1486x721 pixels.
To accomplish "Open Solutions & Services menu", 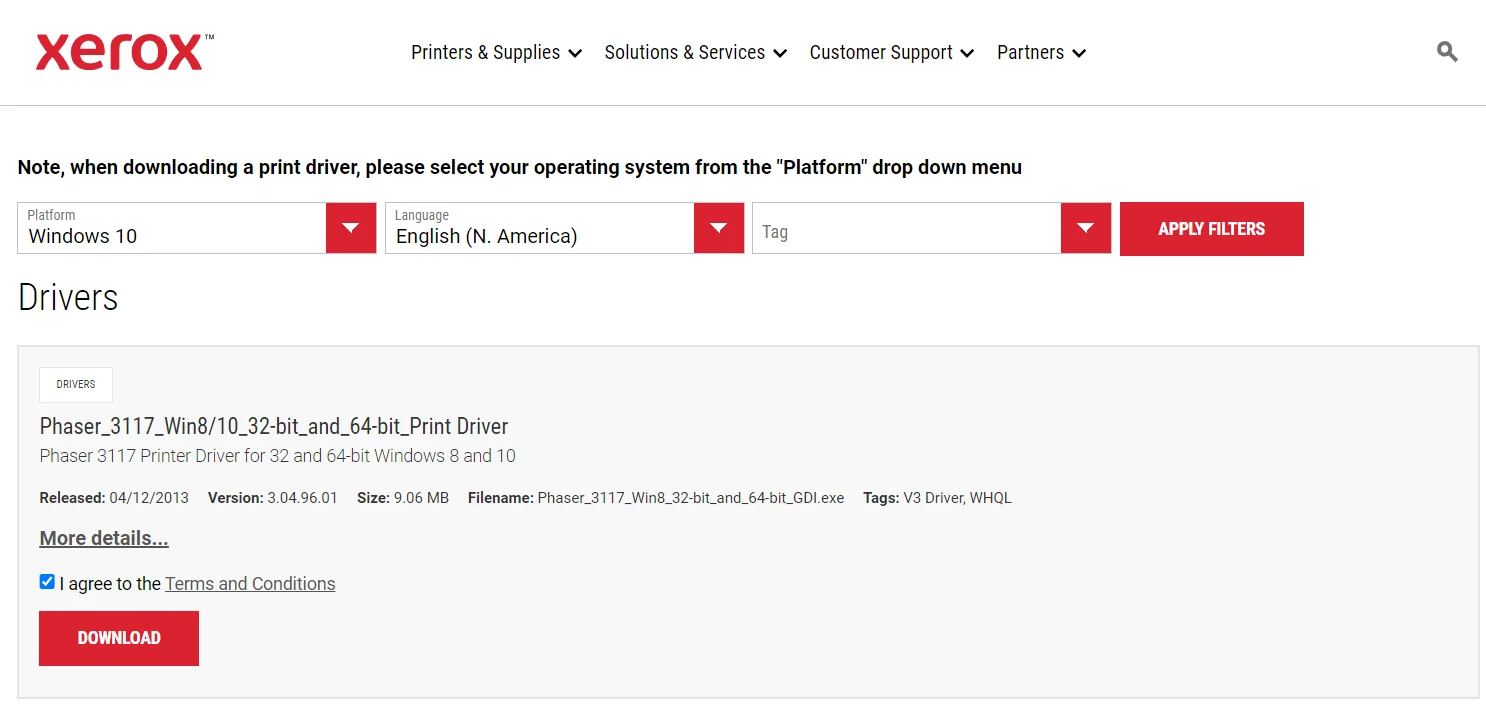I will click(695, 53).
